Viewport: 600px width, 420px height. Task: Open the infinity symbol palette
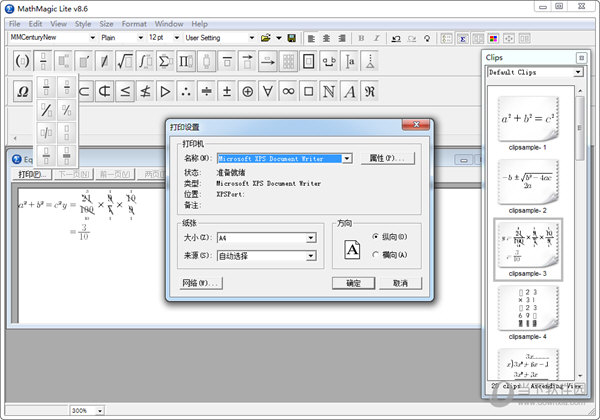[288, 91]
